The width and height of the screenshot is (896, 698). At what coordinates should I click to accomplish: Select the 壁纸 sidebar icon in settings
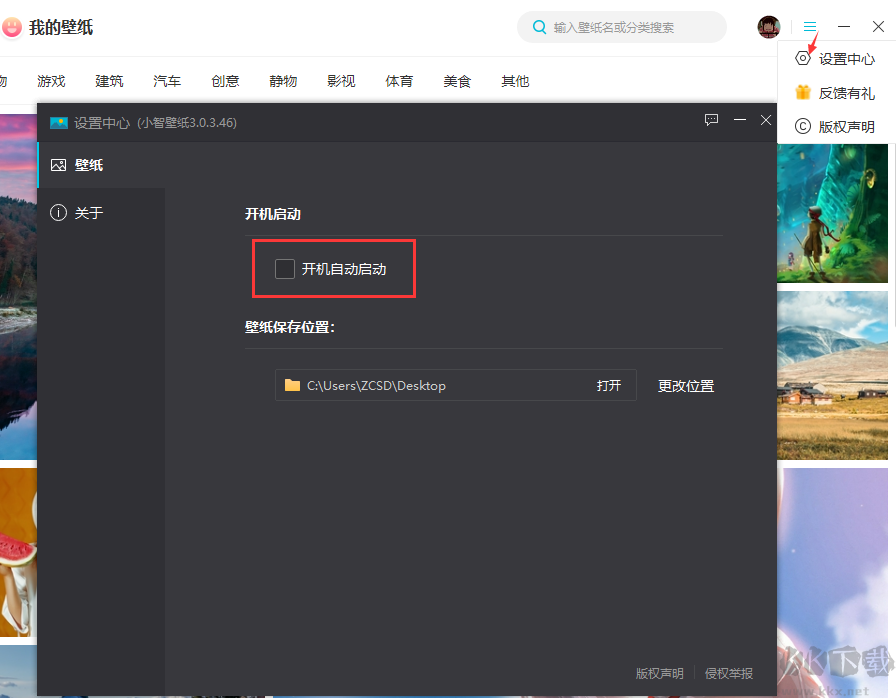[x=58, y=164]
